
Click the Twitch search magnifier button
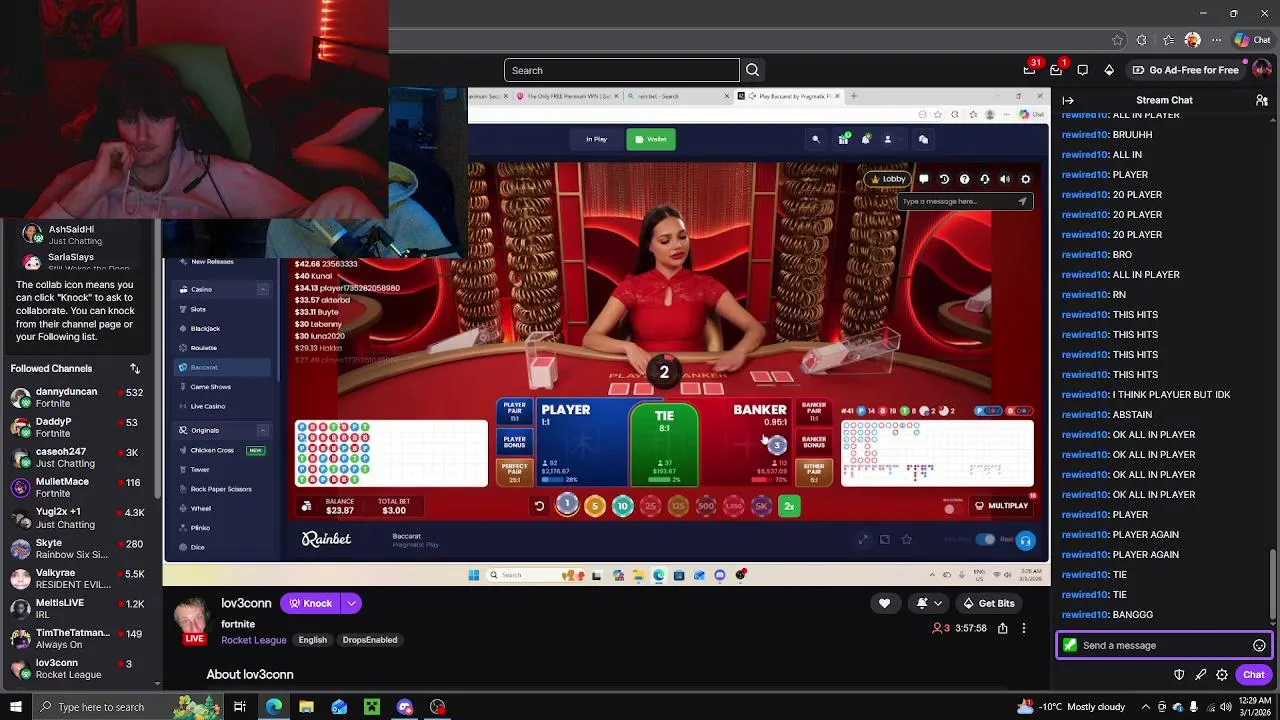753,70
